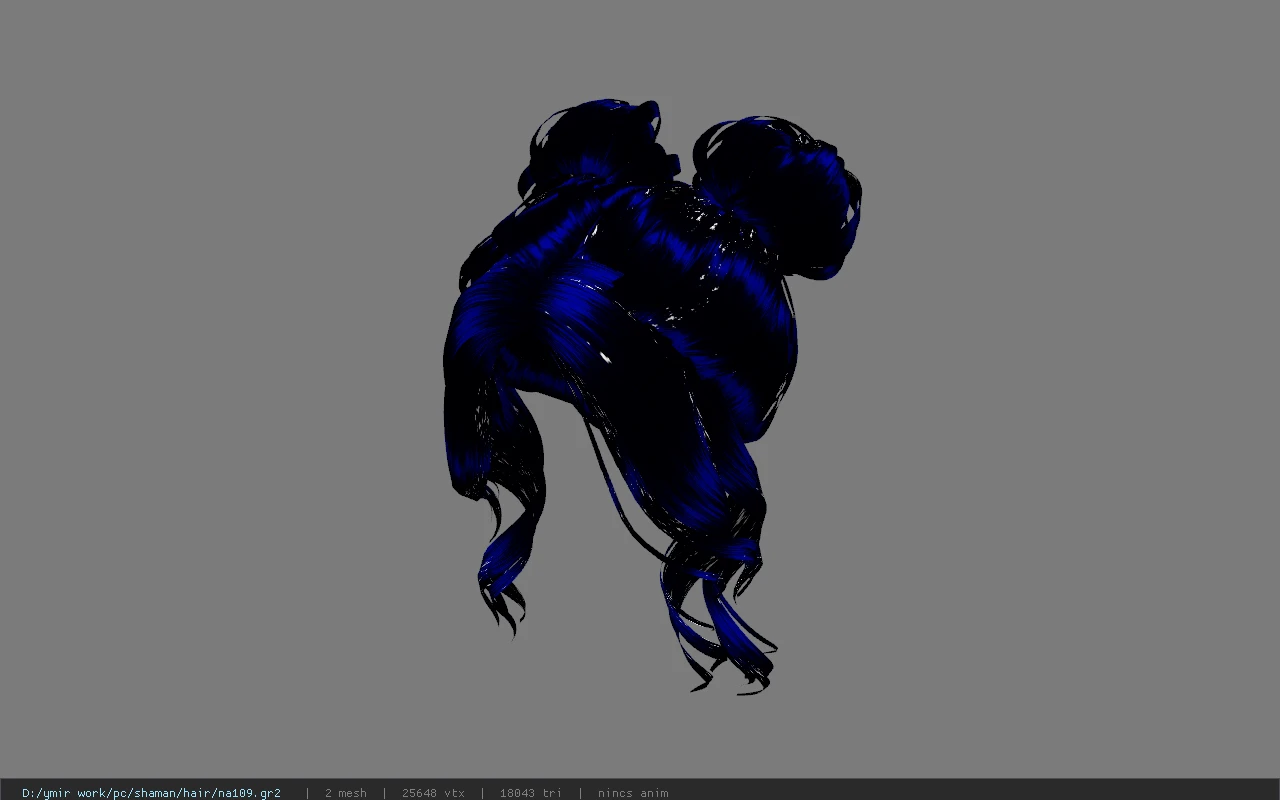Click empty gray area below the hair curls

[640, 738]
